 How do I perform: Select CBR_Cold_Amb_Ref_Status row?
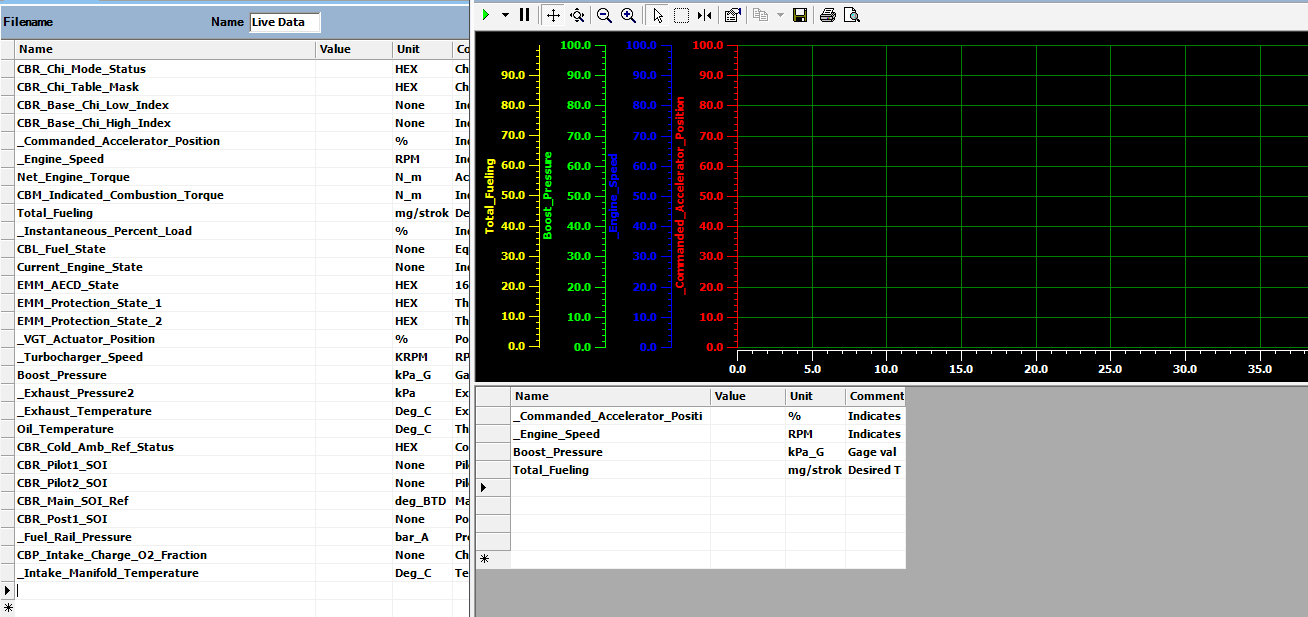coord(95,447)
